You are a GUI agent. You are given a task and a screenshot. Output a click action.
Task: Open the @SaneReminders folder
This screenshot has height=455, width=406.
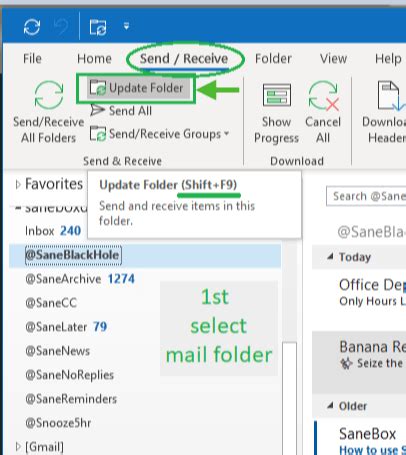click(71, 399)
